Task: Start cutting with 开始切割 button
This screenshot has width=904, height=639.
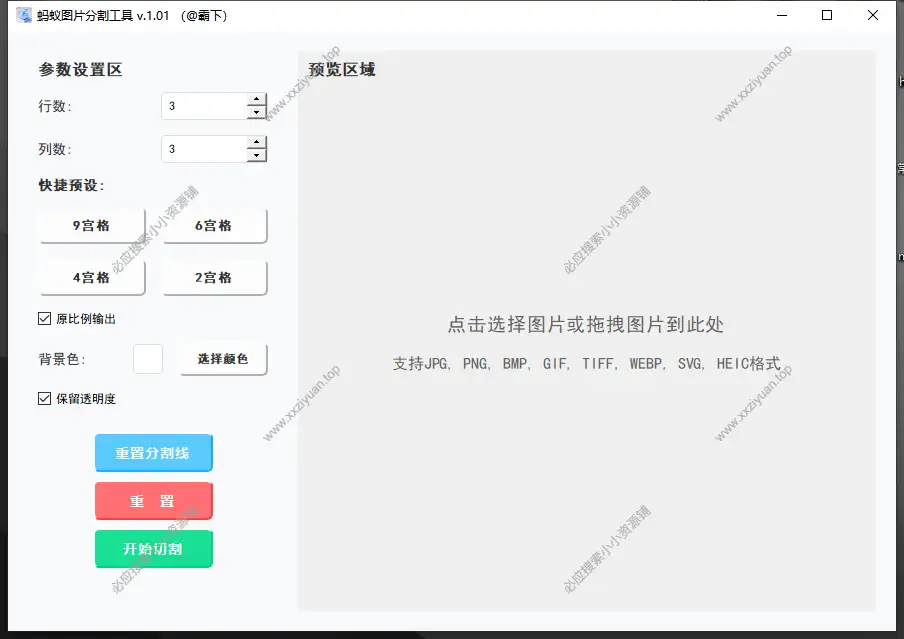Action: click(x=153, y=548)
